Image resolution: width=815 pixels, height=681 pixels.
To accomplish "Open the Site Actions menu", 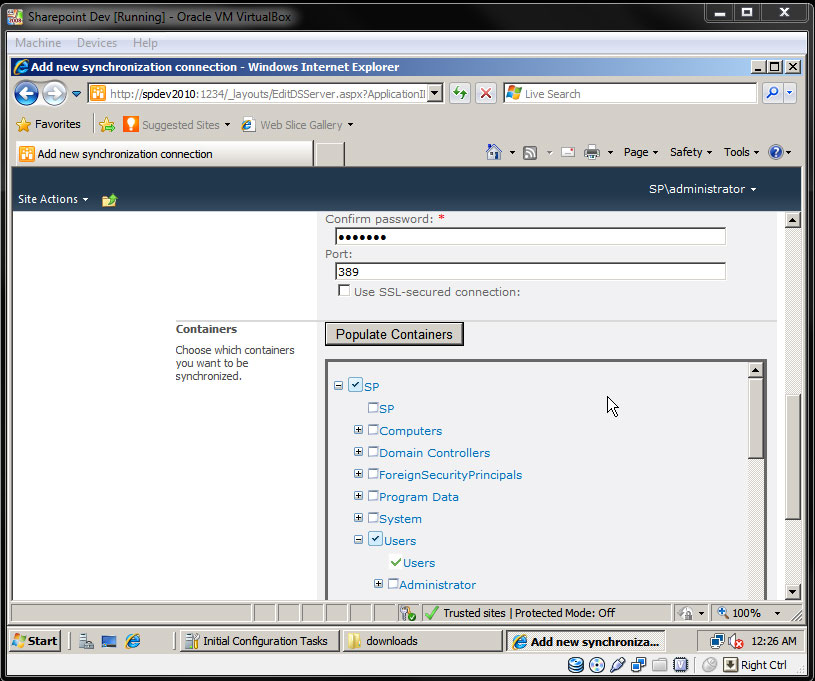I will click(53, 199).
